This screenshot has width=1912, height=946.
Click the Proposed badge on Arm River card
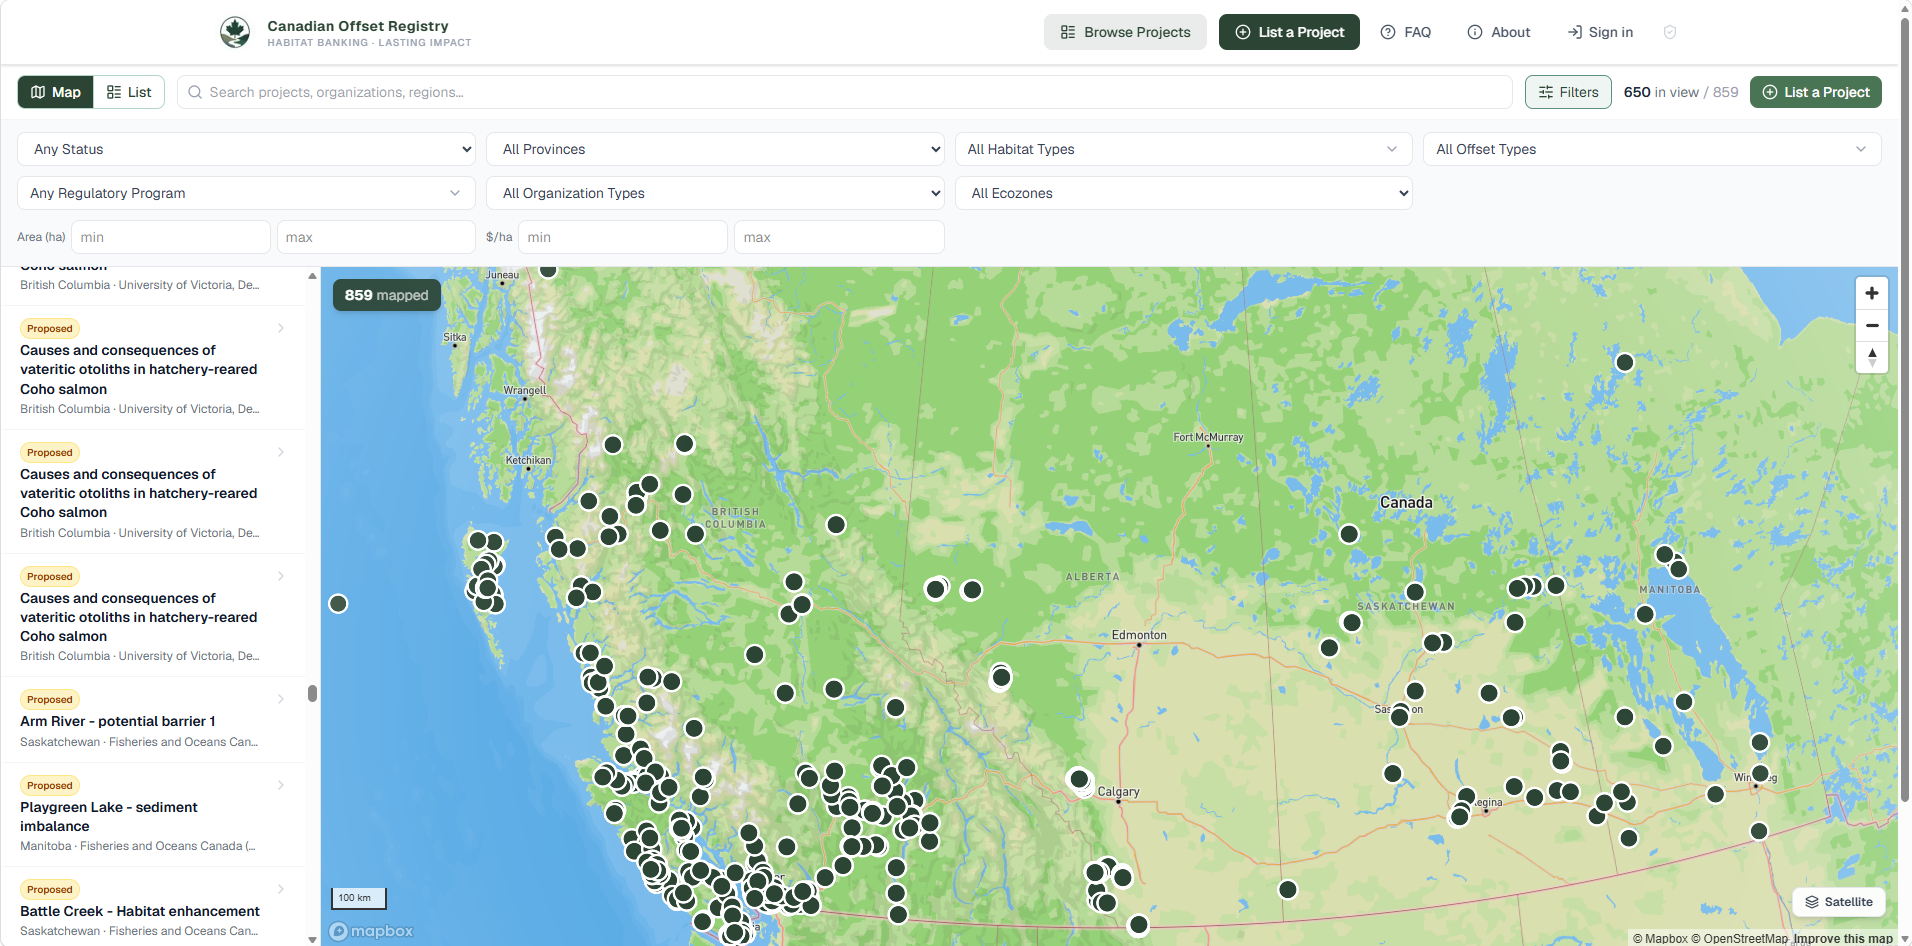[x=50, y=699]
